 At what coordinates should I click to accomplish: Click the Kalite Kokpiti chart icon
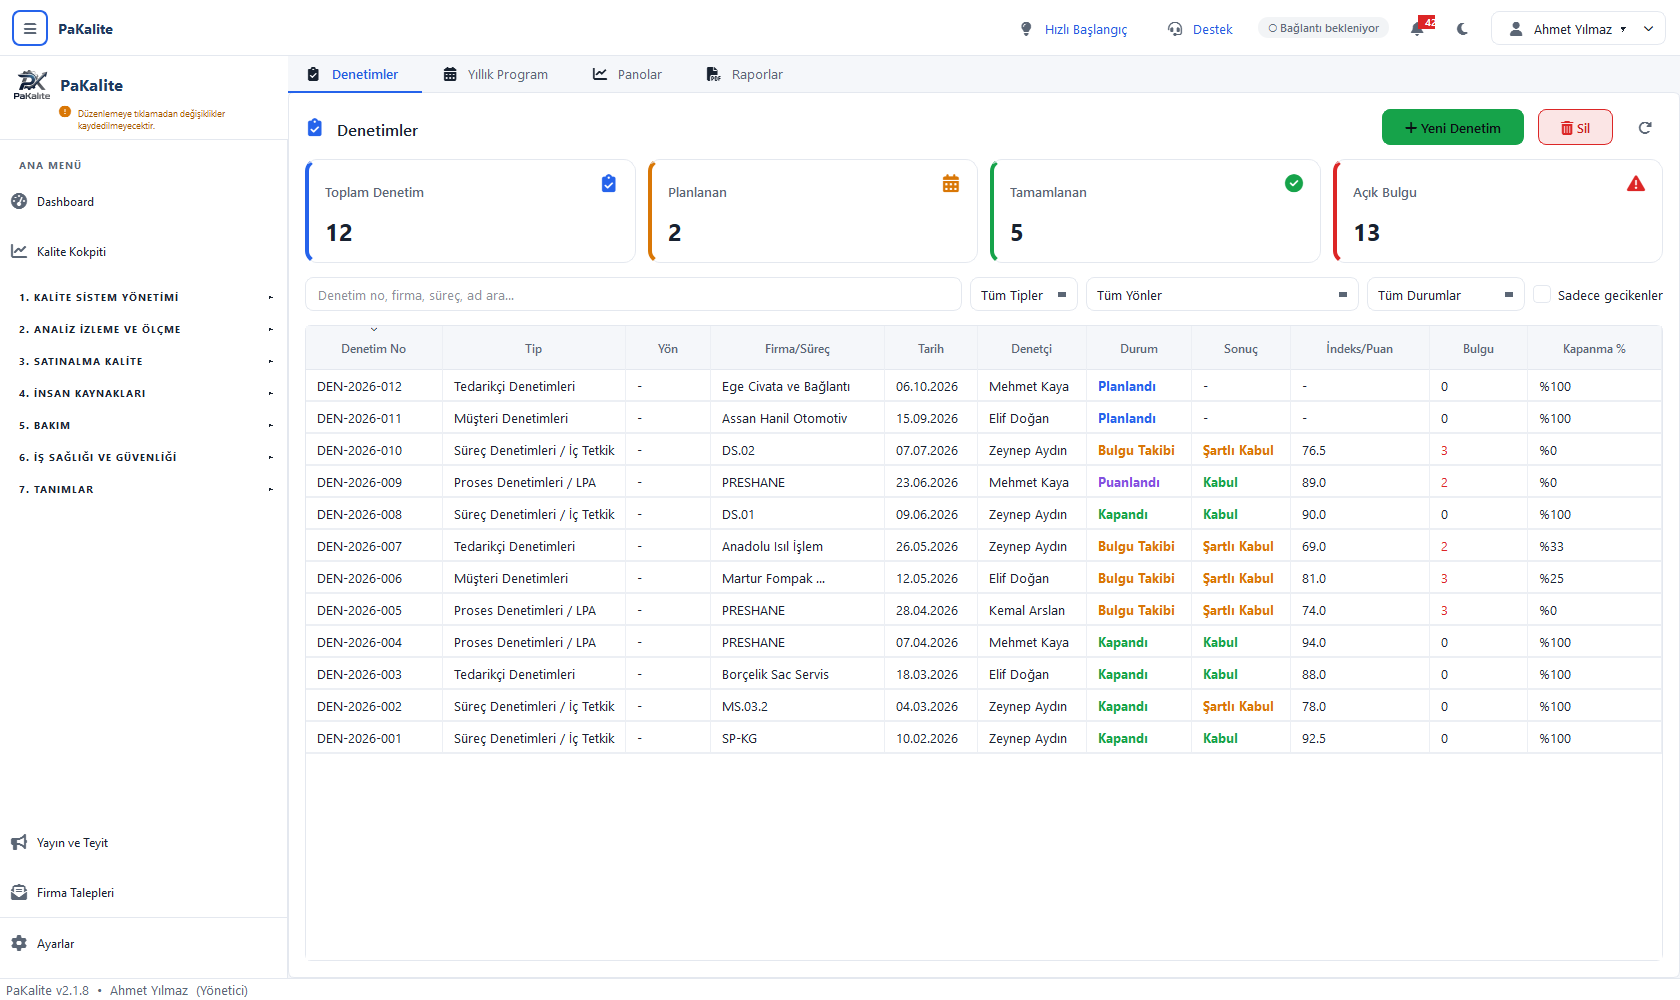pos(19,251)
